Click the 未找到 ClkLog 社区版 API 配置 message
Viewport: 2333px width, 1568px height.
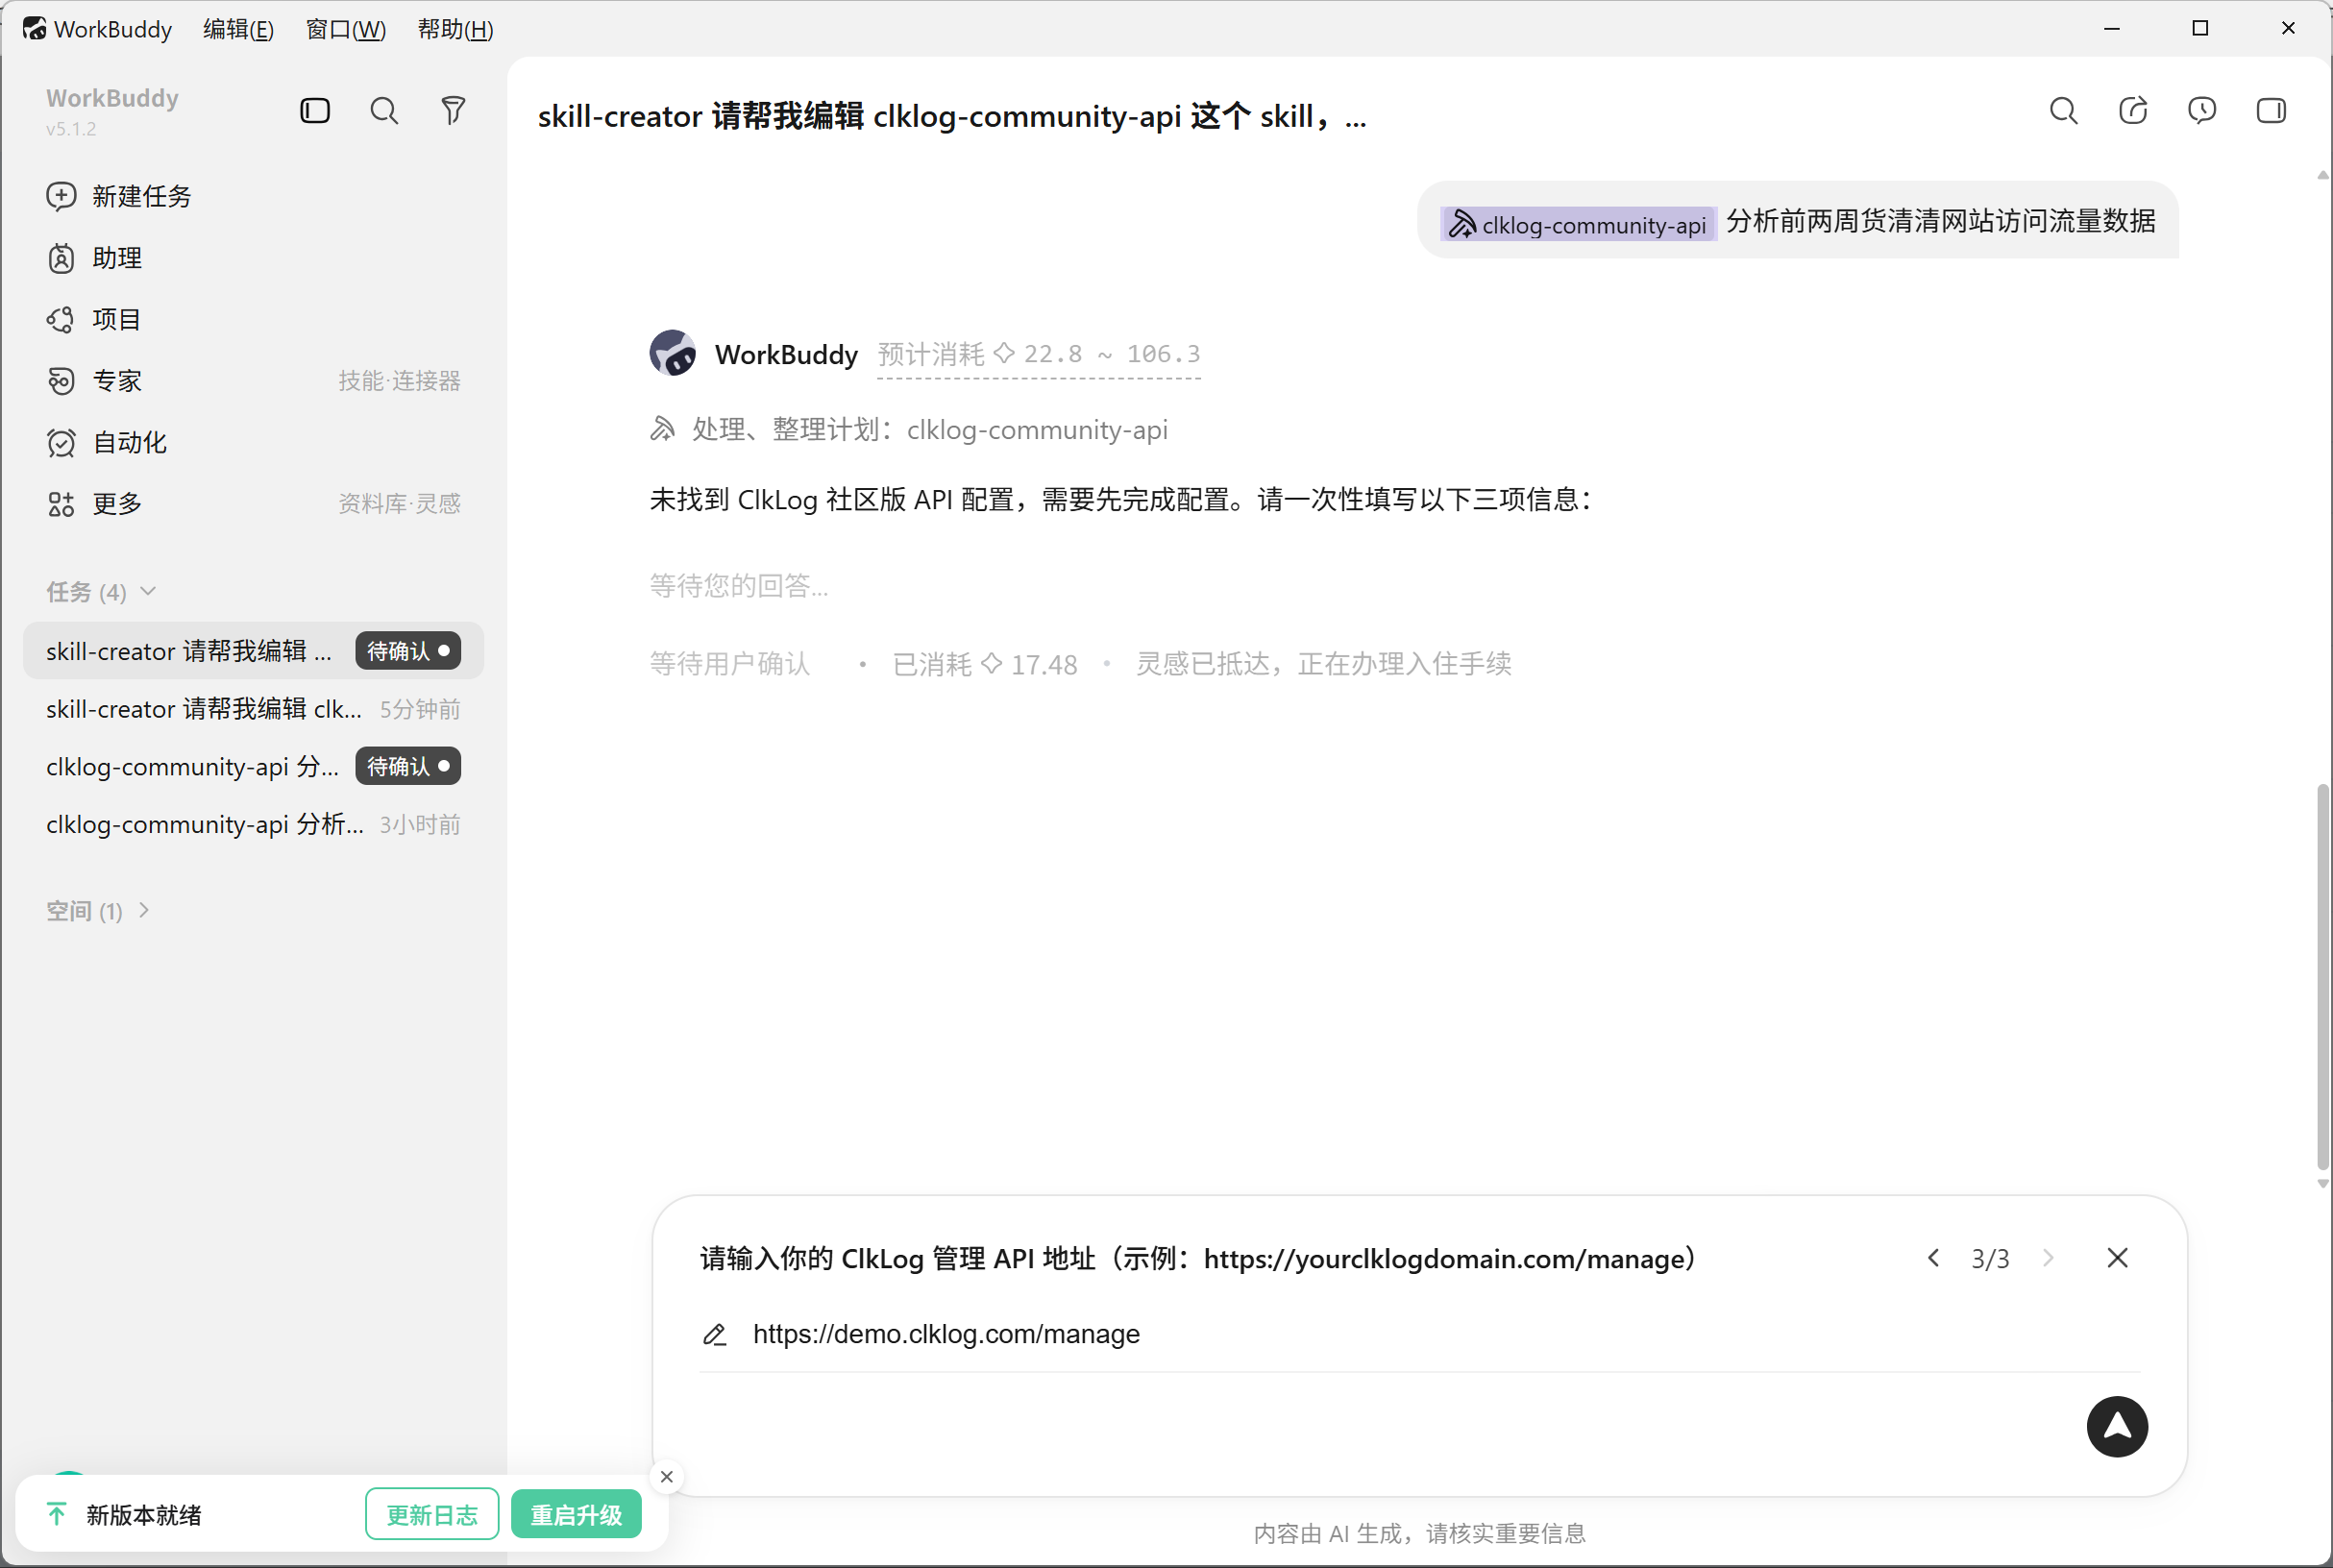point(1121,499)
